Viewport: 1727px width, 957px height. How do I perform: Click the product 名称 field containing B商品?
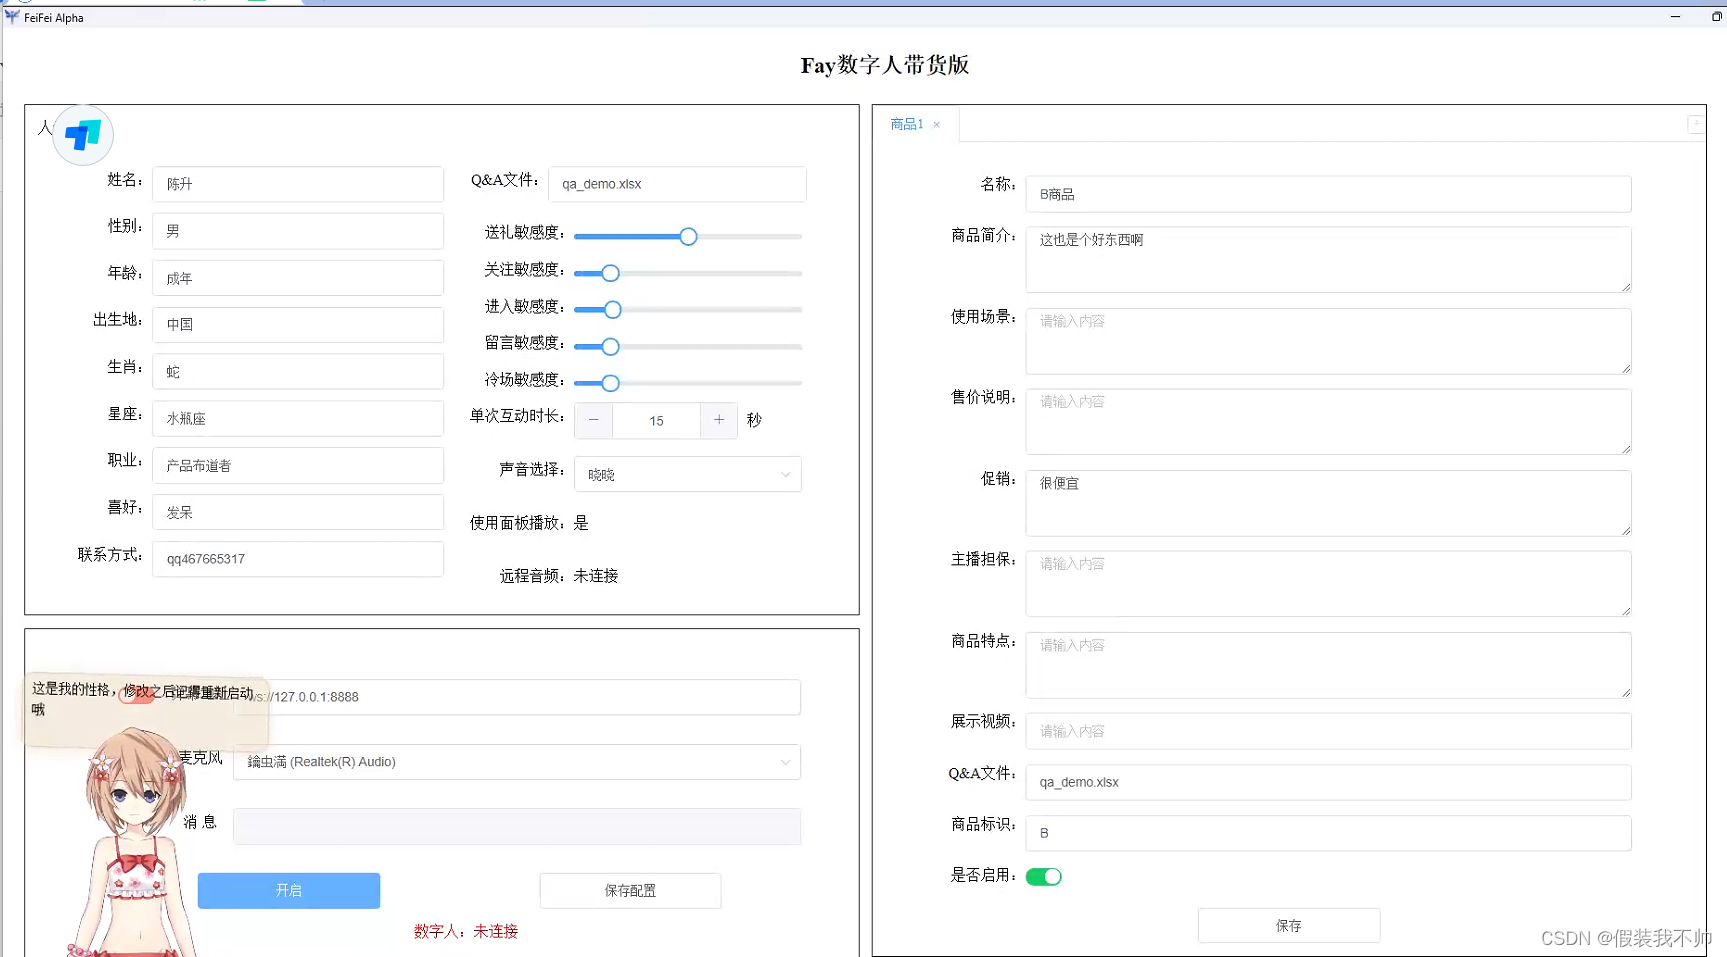(1328, 194)
